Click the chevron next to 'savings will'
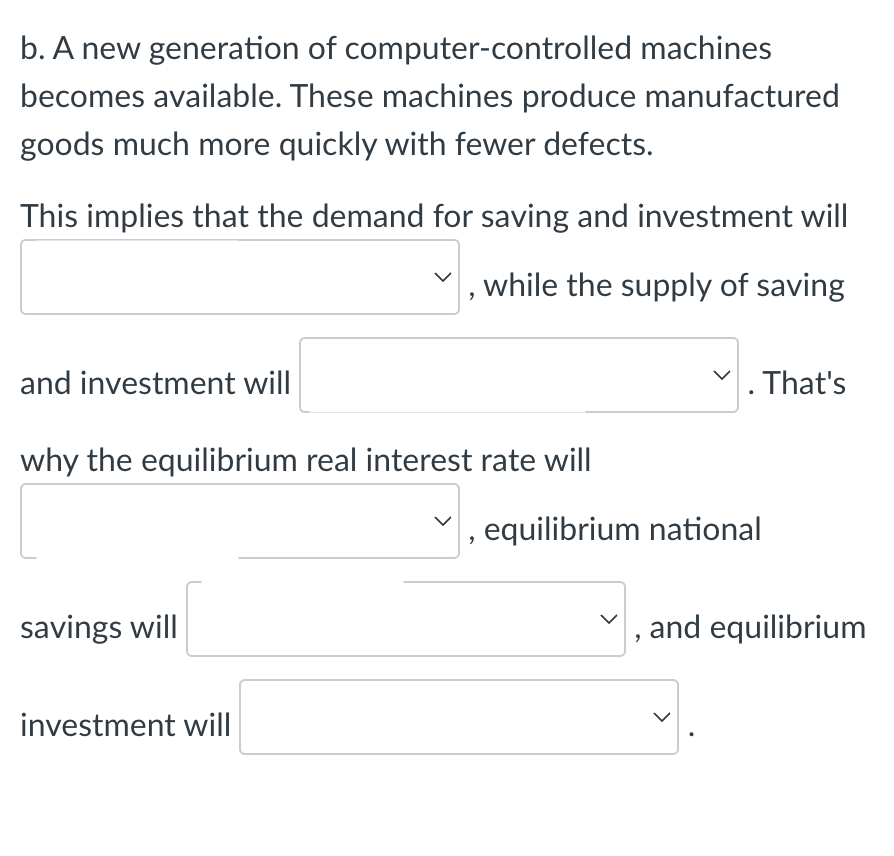894x856 pixels. 609,619
